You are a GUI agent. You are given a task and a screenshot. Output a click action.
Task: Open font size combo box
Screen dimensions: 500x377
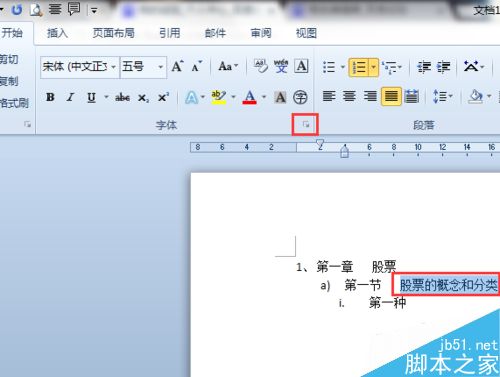143,67
